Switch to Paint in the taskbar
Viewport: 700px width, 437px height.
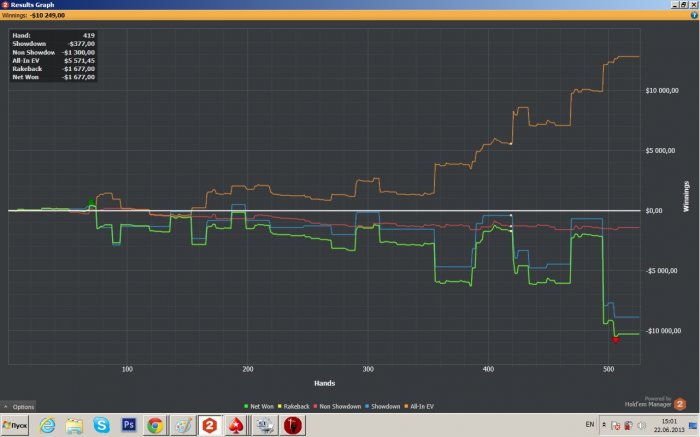pos(183,425)
